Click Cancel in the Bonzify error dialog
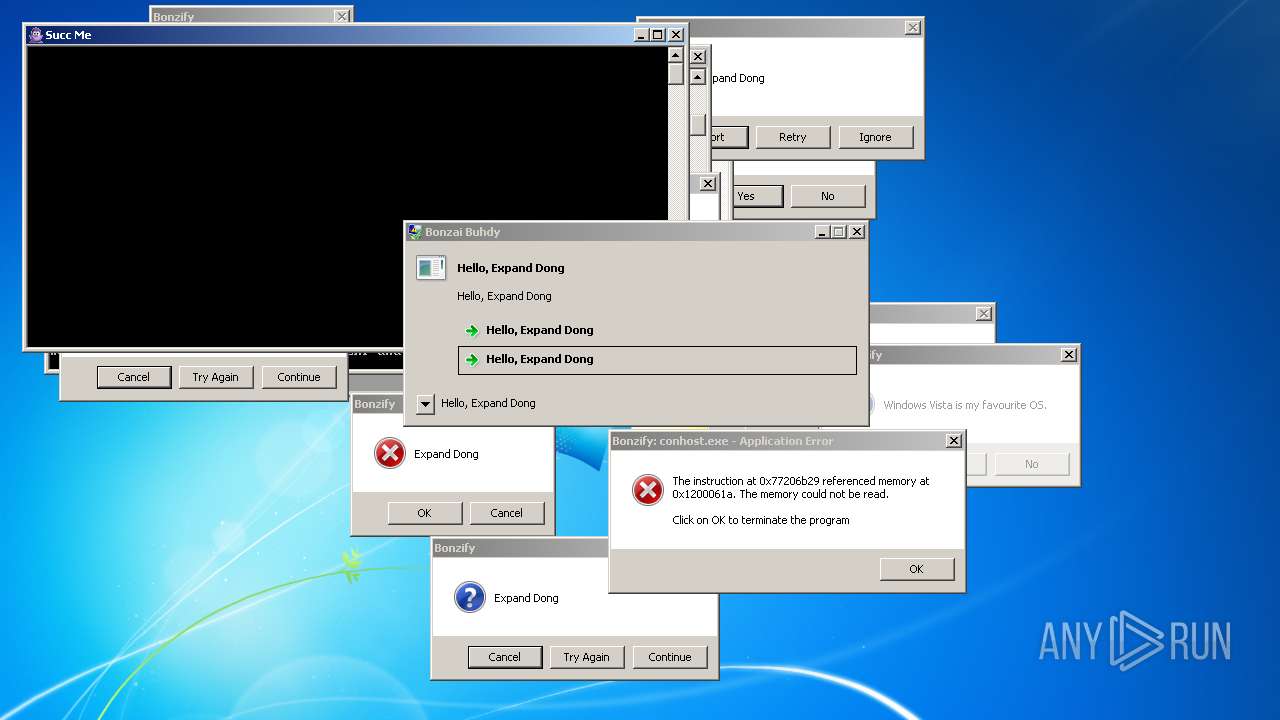 (x=506, y=513)
